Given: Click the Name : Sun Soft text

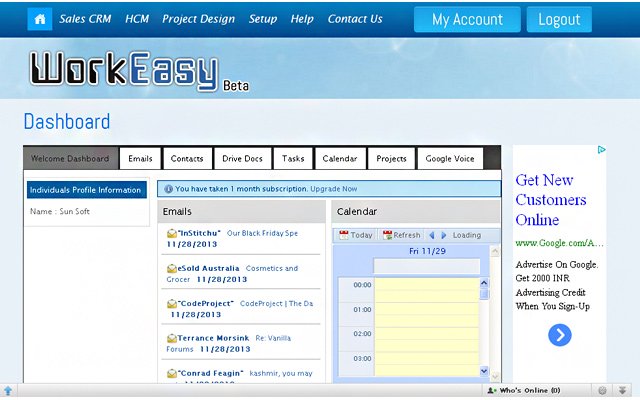Looking at the screenshot, I should pos(60,211).
